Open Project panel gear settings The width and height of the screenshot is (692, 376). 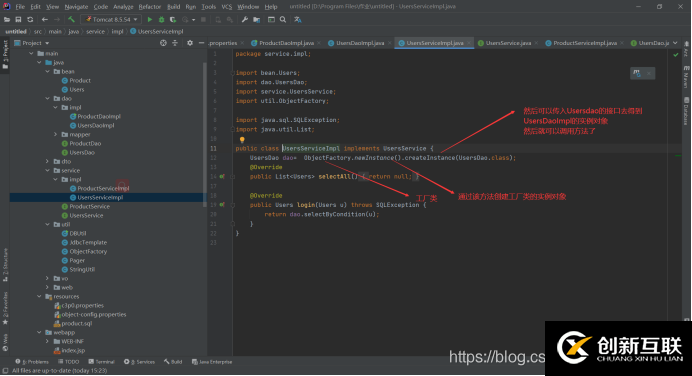point(190,43)
